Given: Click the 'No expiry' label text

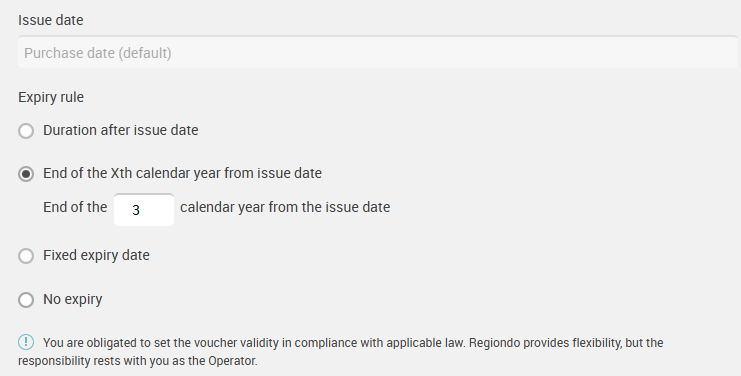Looking at the screenshot, I should (x=73, y=299).
